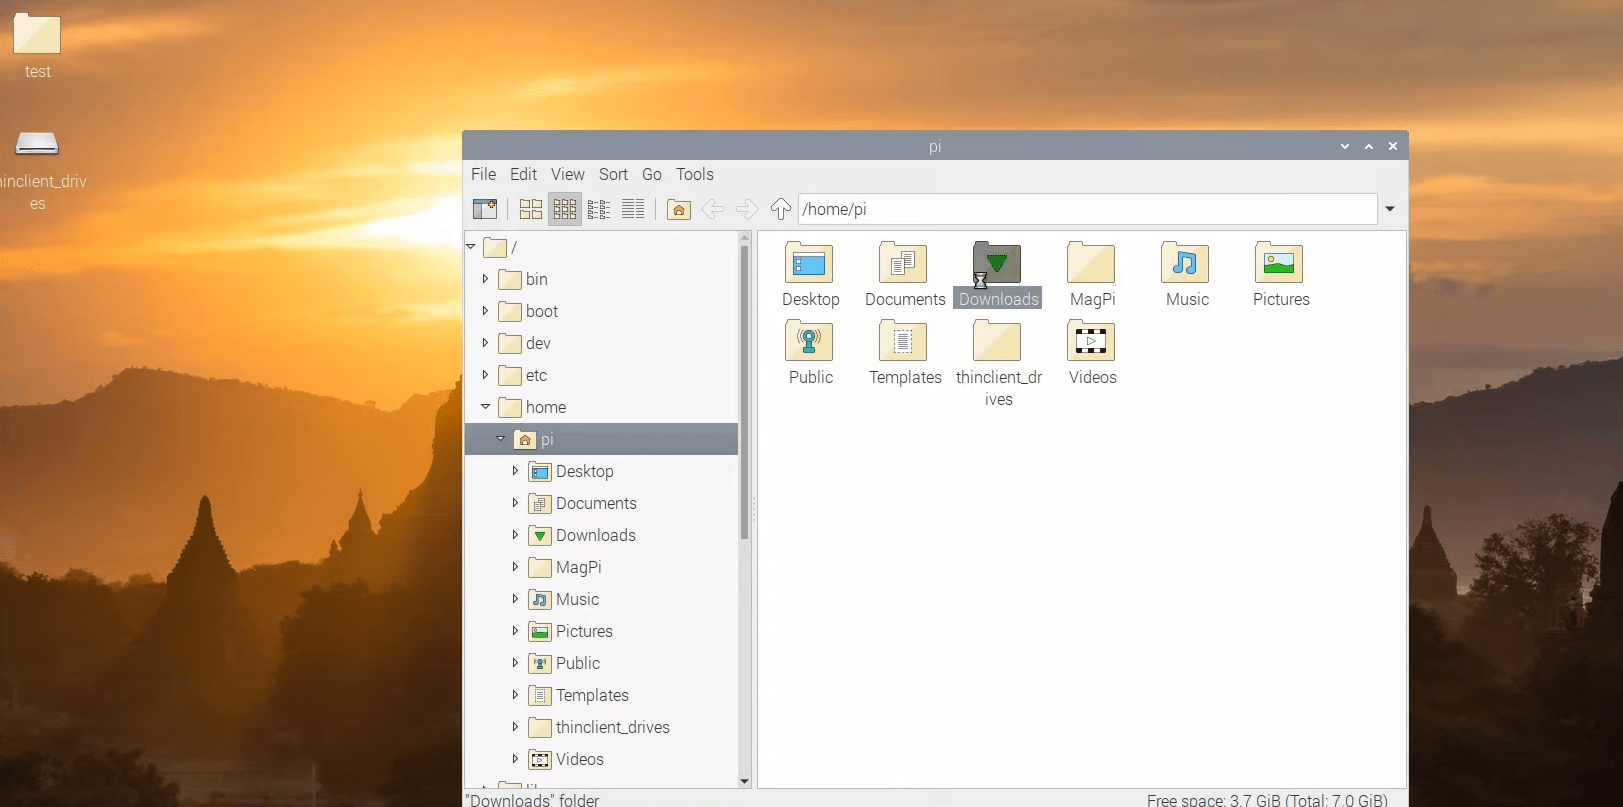Switch to compact view mode

tap(599, 209)
